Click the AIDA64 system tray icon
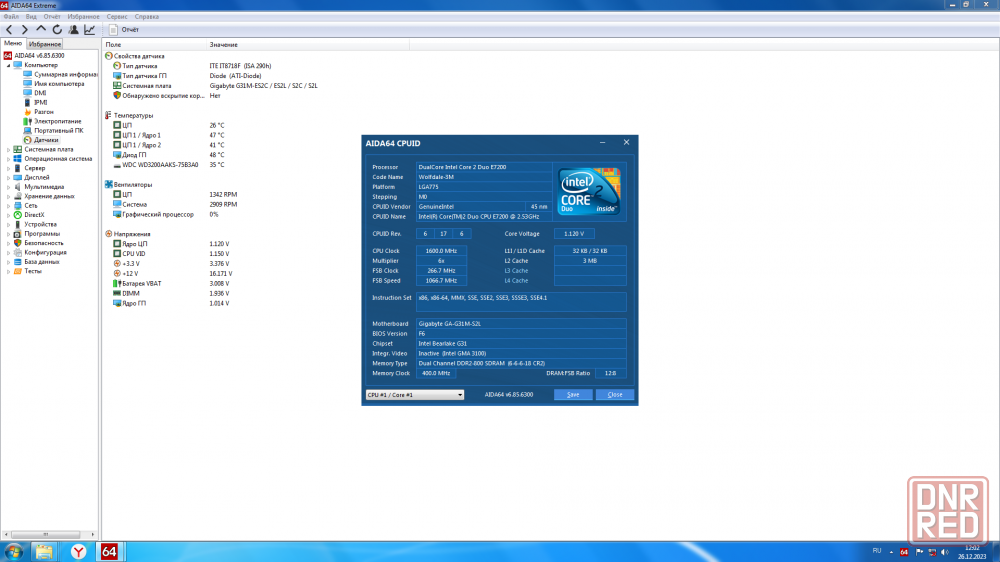The image size is (1000, 562). [904, 552]
